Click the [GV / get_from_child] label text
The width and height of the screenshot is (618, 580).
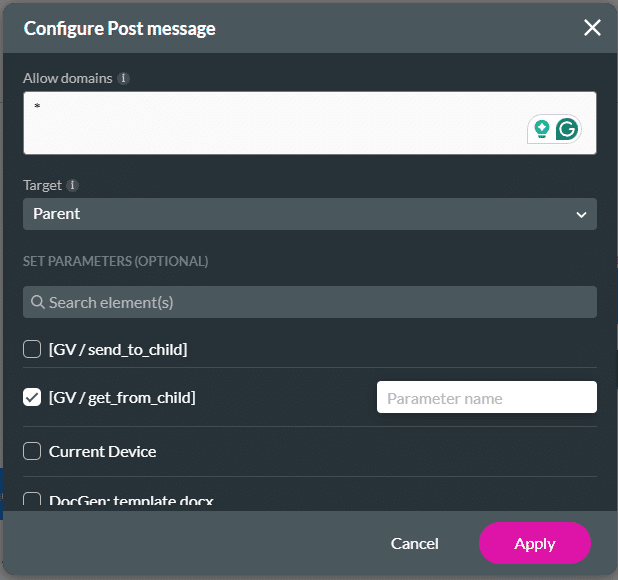pos(122,397)
